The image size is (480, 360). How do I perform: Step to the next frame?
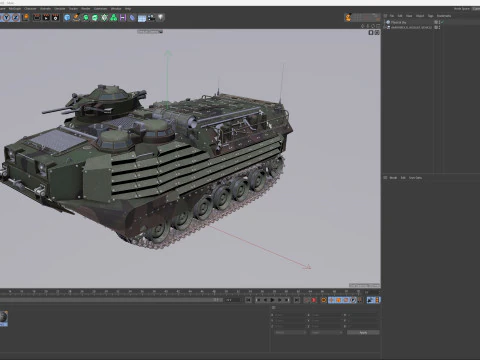point(280,300)
